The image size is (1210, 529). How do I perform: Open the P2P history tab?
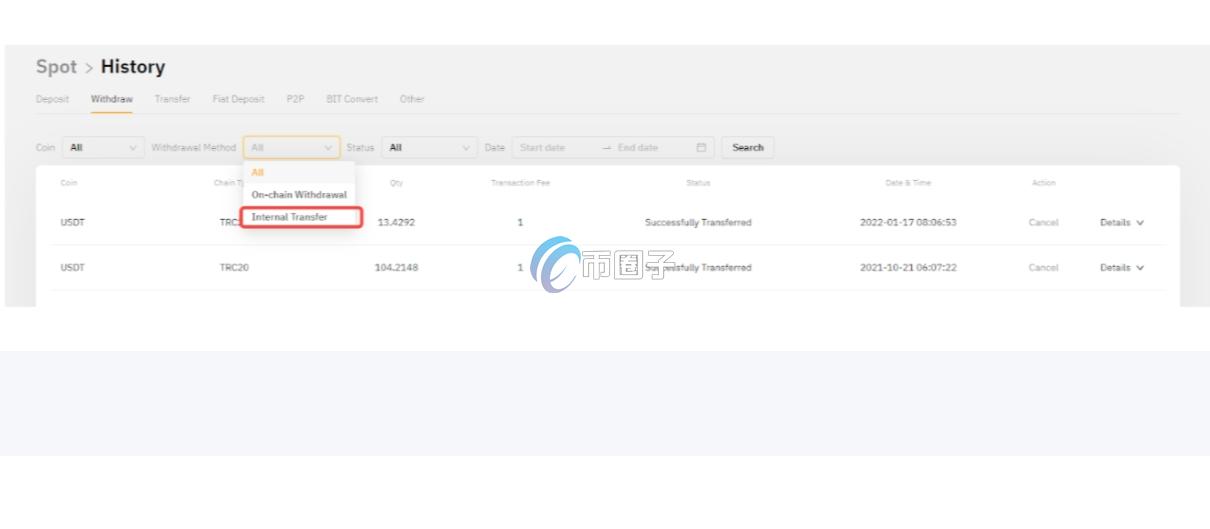click(295, 98)
